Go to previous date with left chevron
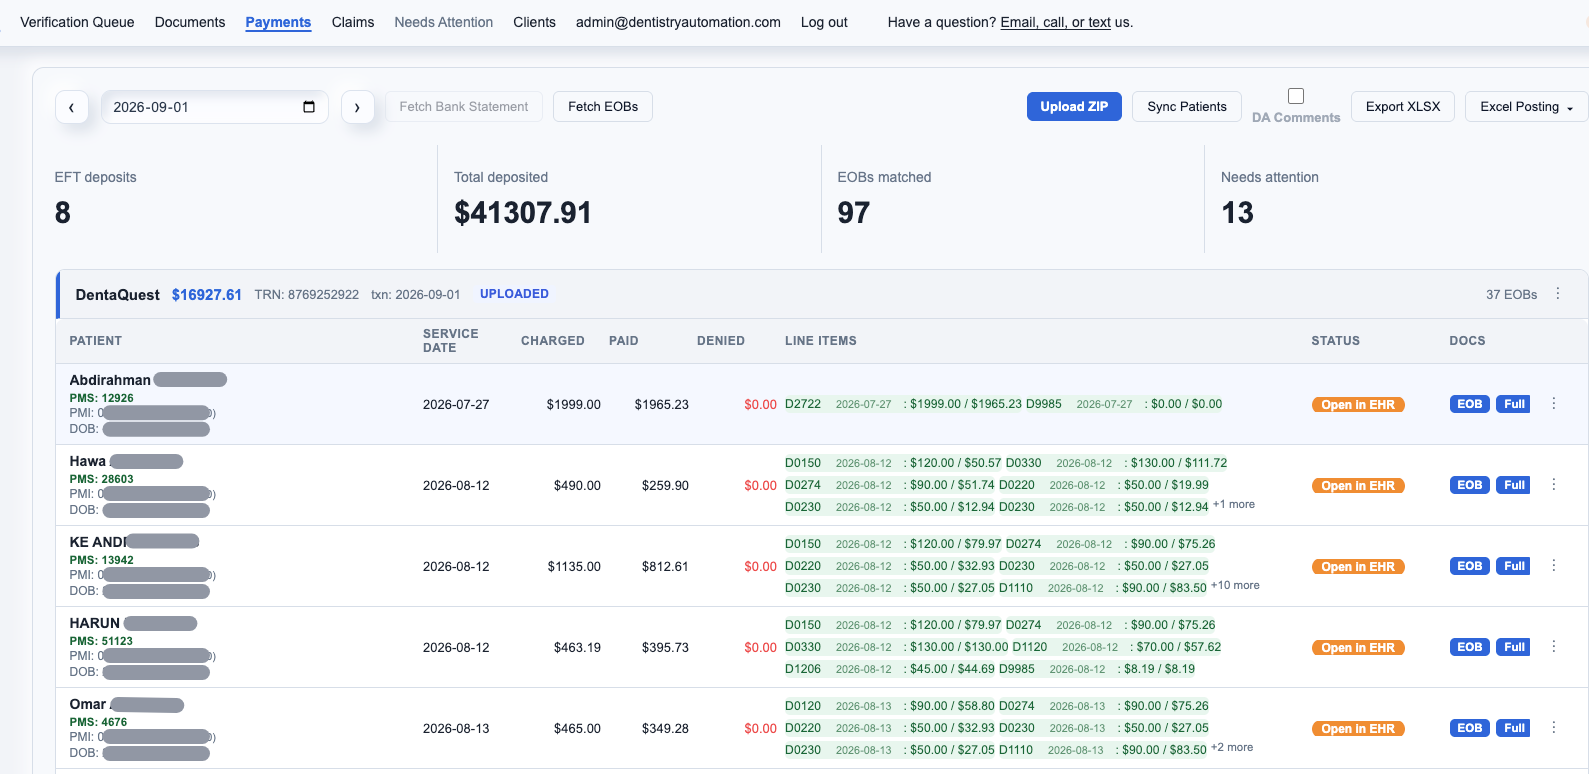1589x774 pixels. click(71, 107)
